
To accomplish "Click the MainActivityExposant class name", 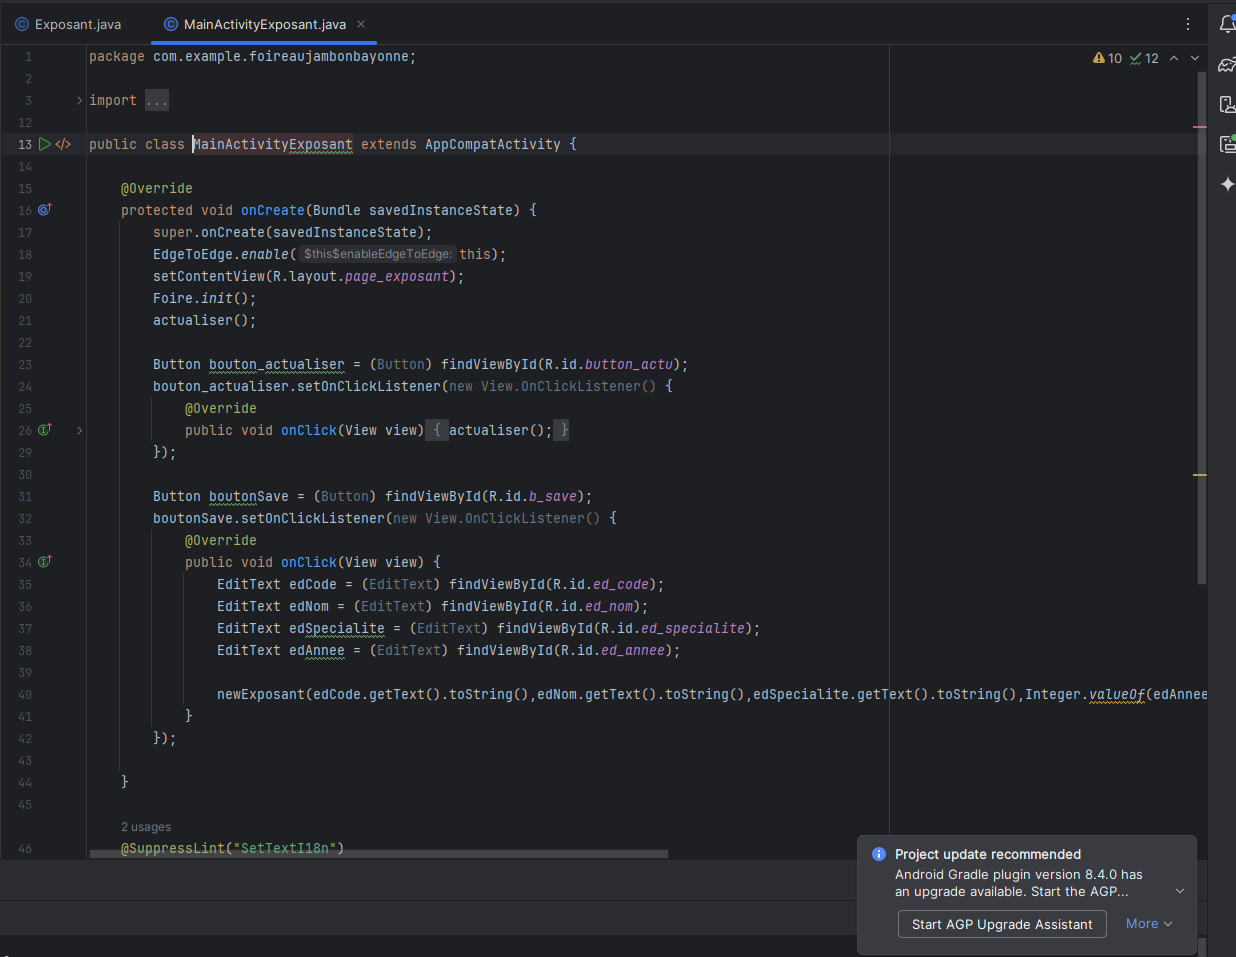I will (273, 144).
